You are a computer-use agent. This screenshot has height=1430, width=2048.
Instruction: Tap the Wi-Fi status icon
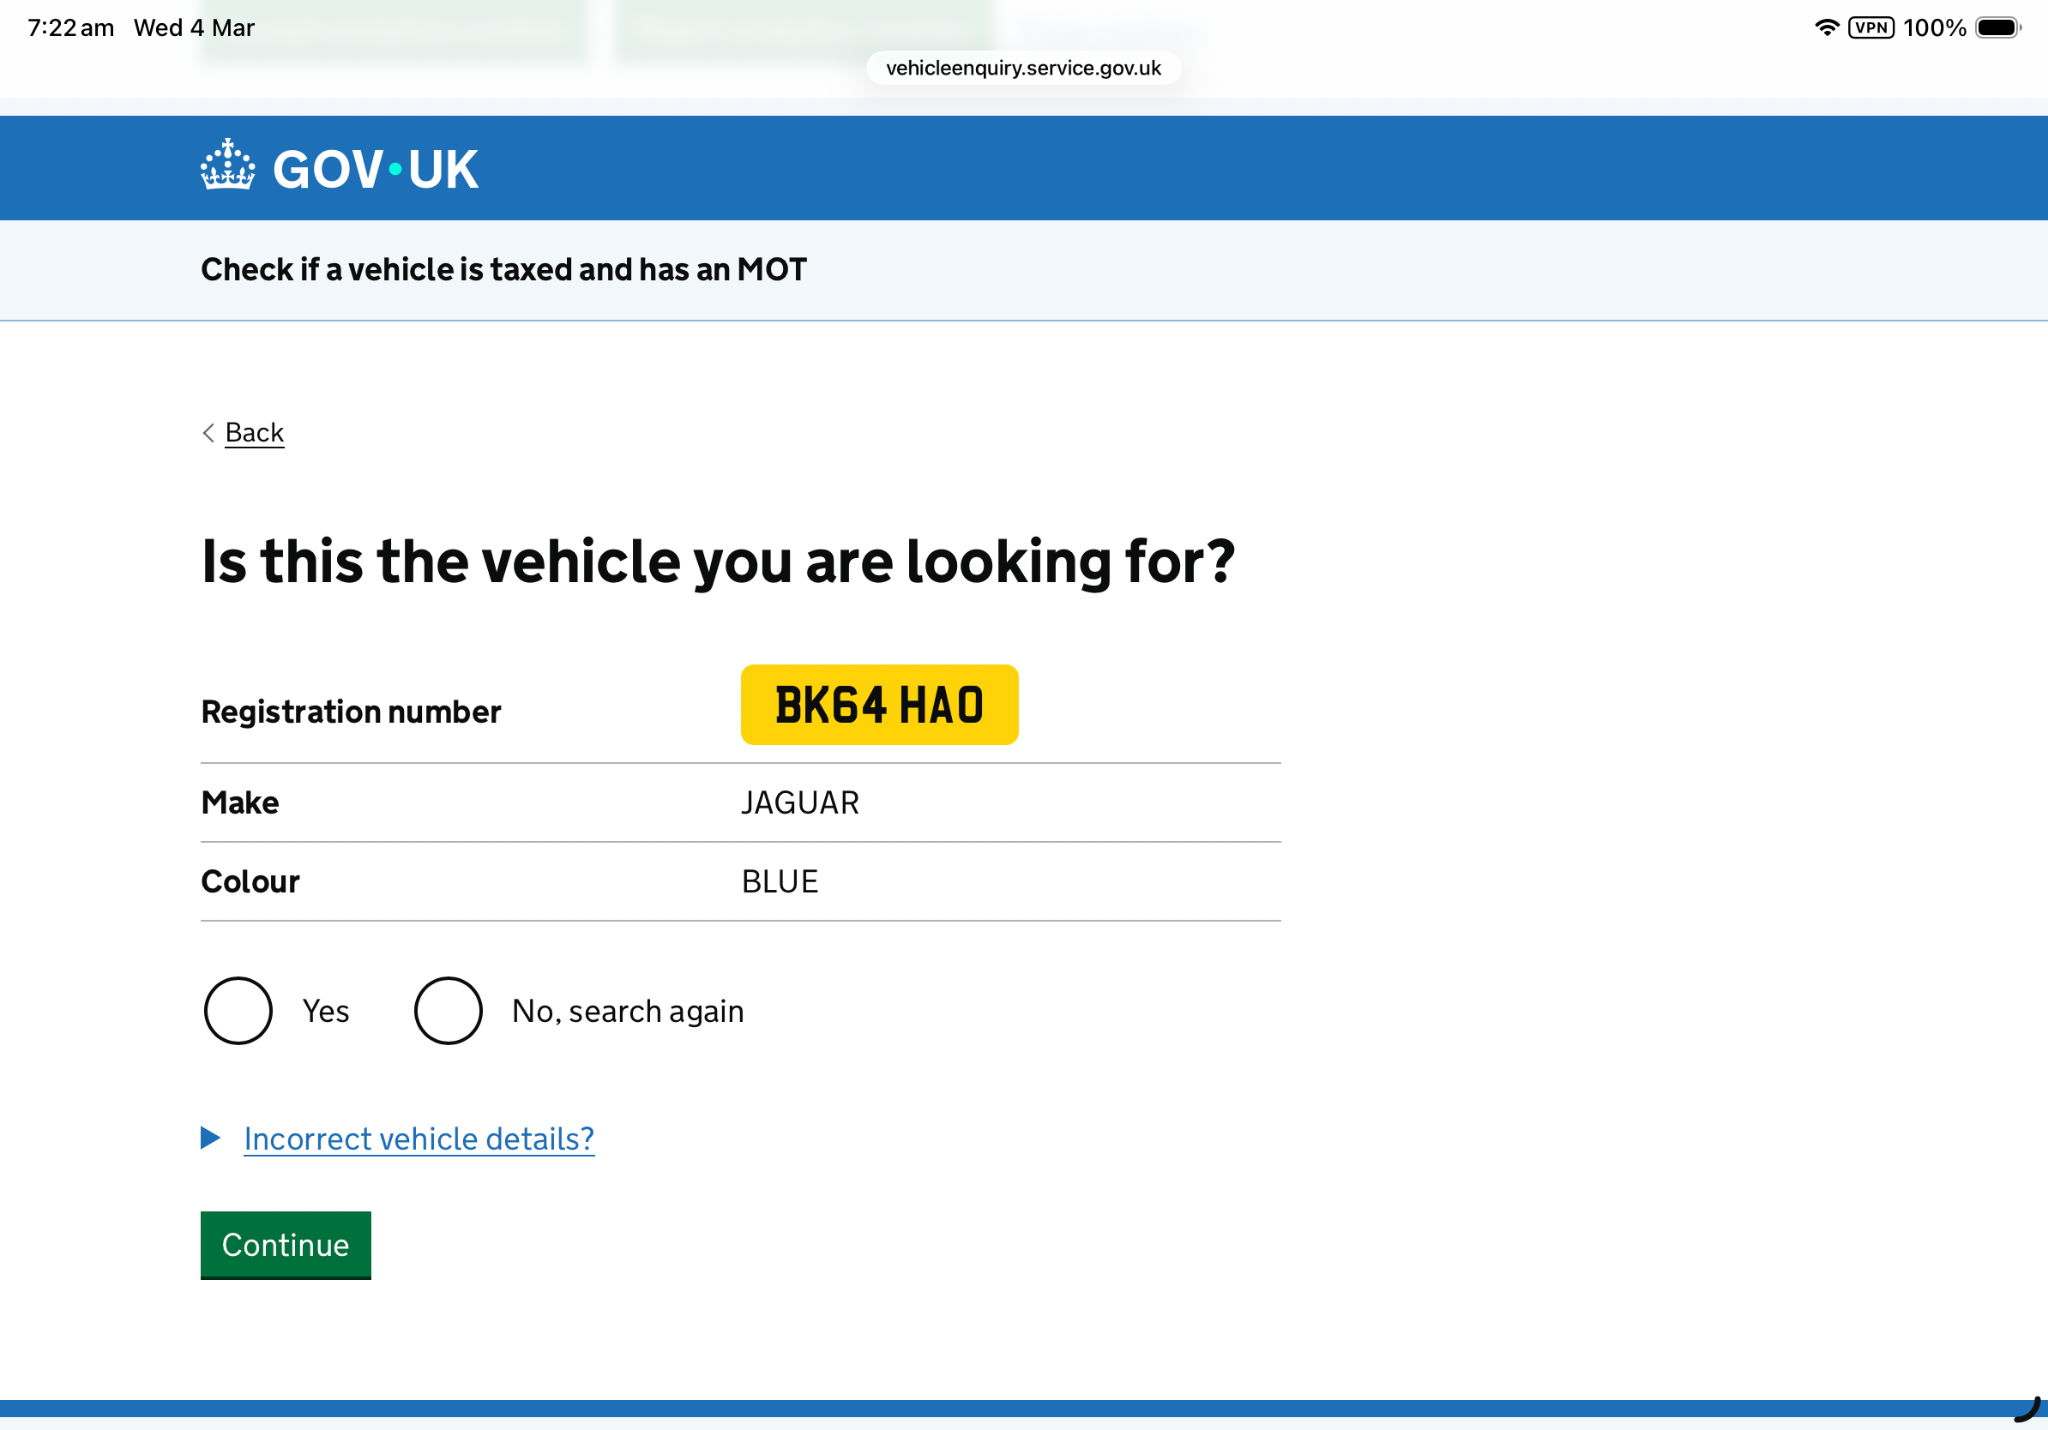tap(1826, 28)
